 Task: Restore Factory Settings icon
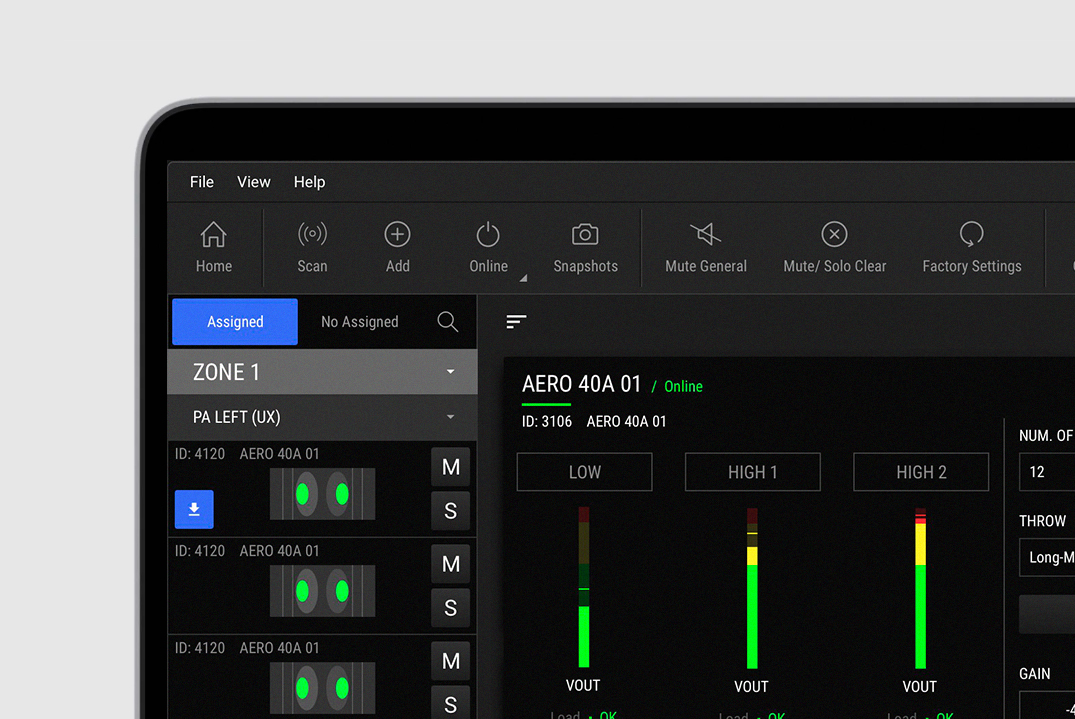971,235
